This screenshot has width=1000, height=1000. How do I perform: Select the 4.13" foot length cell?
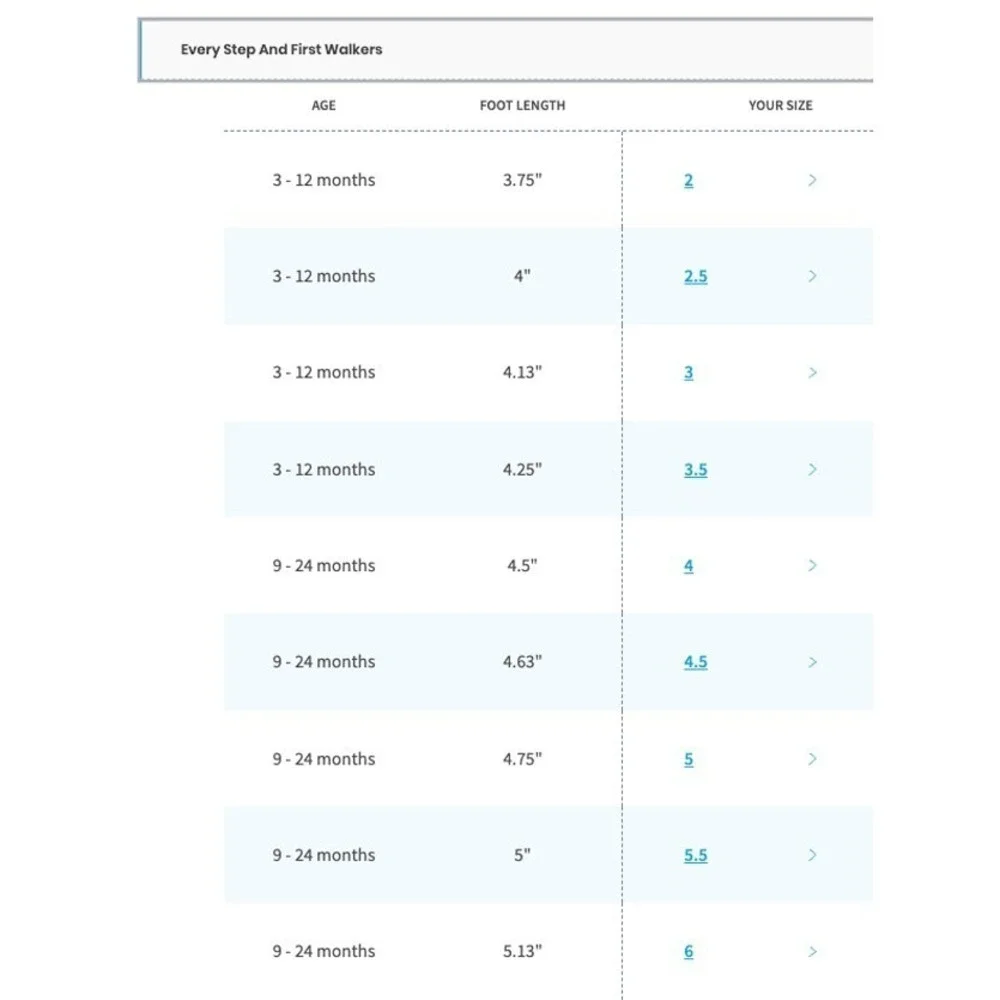[522, 372]
